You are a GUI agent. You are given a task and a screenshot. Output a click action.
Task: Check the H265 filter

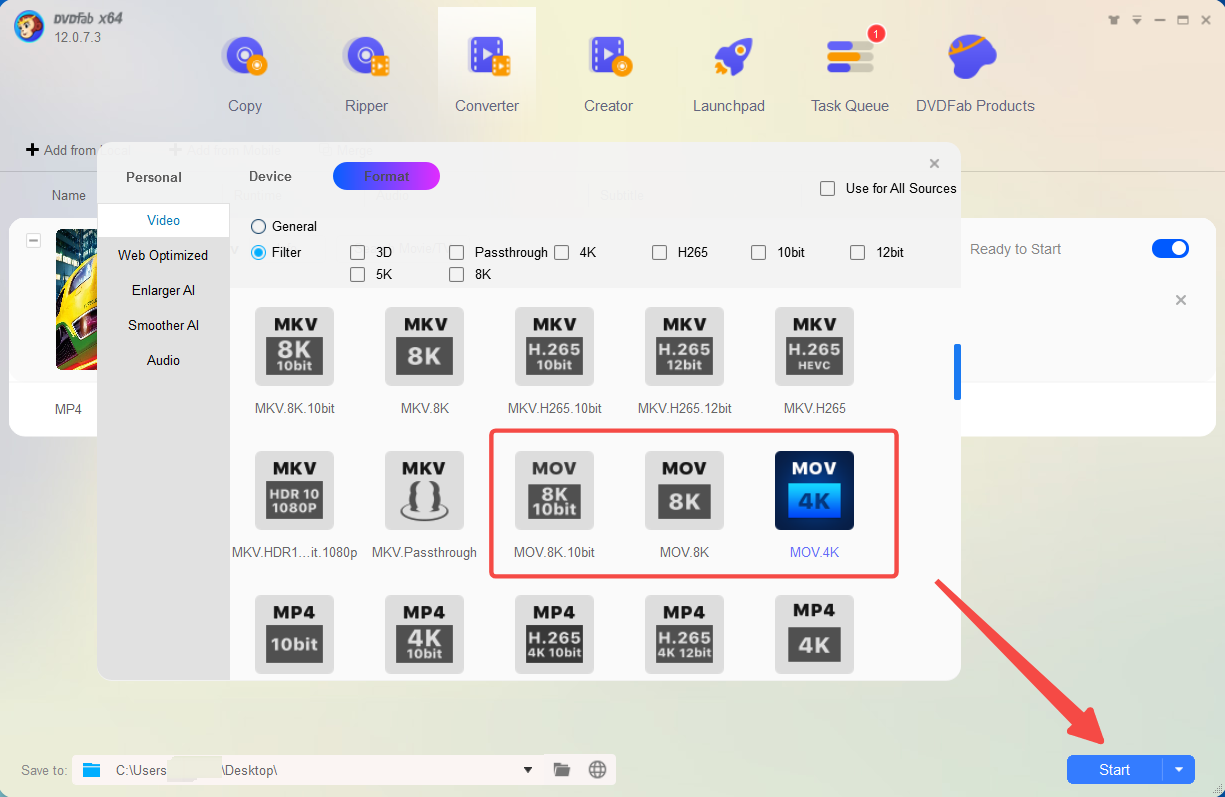(659, 252)
